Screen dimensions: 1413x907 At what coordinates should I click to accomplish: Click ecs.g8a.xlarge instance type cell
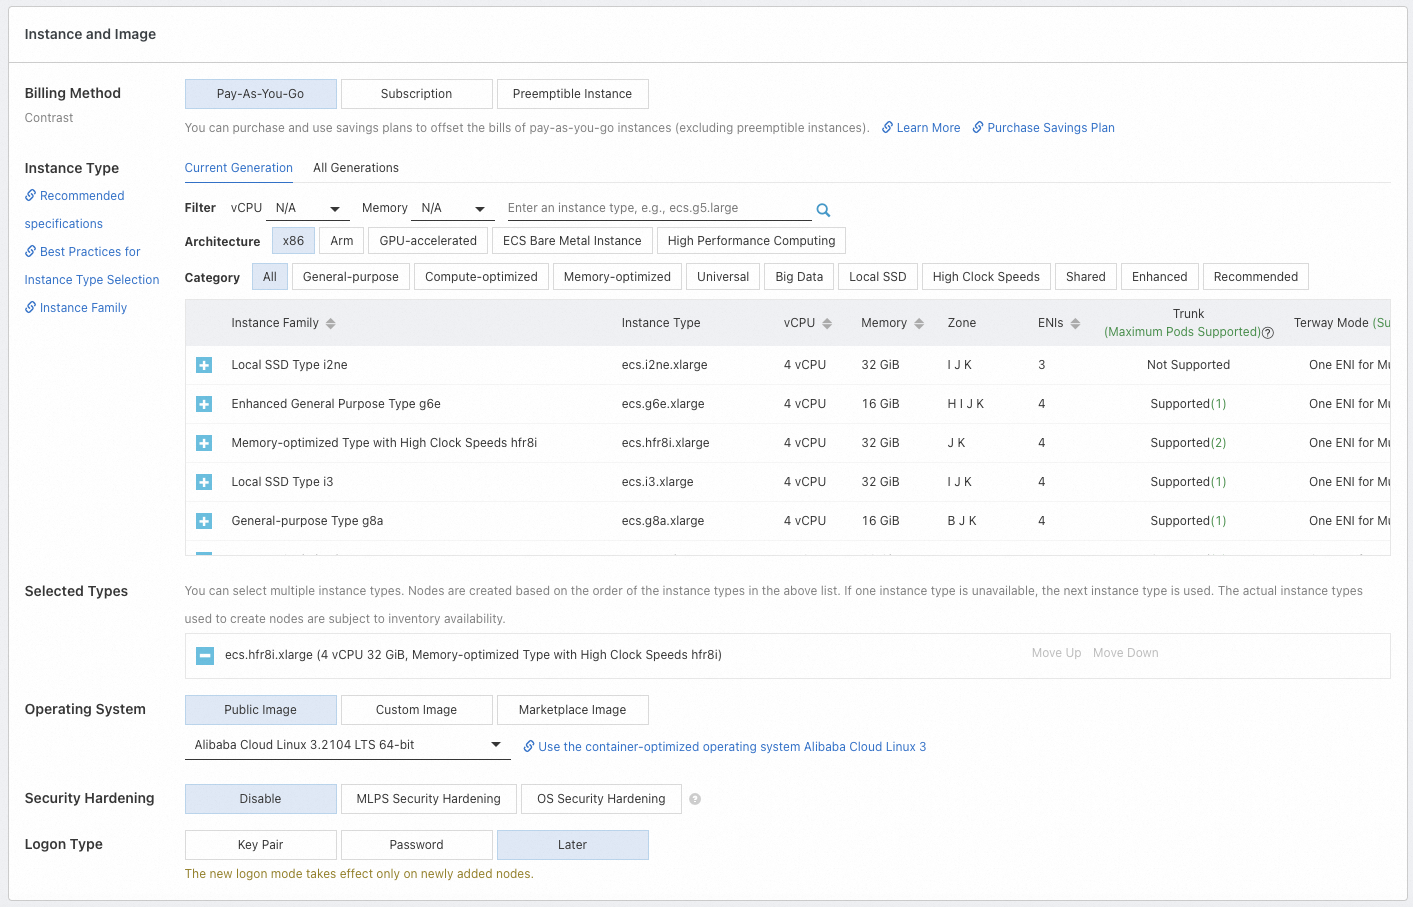click(x=663, y=521)
